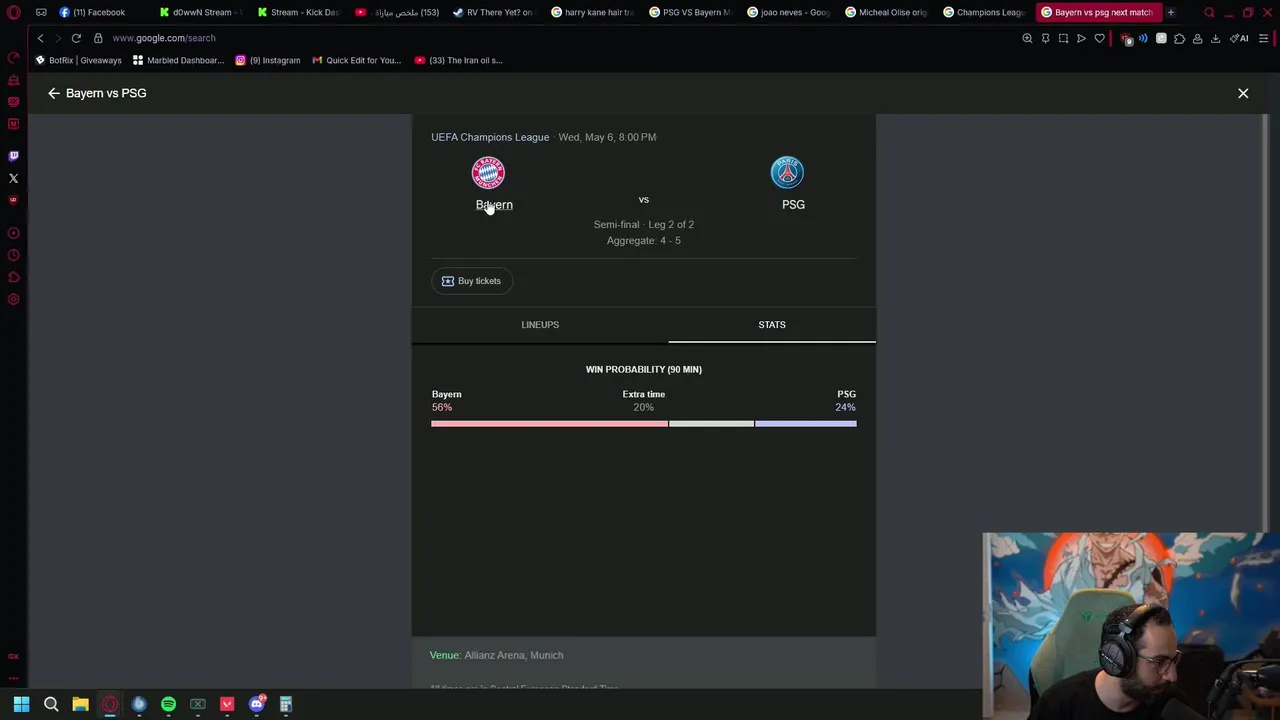Click the Bayern Munich club crest
This screenshot has width=1280, height=720.
tap(488, 173)
